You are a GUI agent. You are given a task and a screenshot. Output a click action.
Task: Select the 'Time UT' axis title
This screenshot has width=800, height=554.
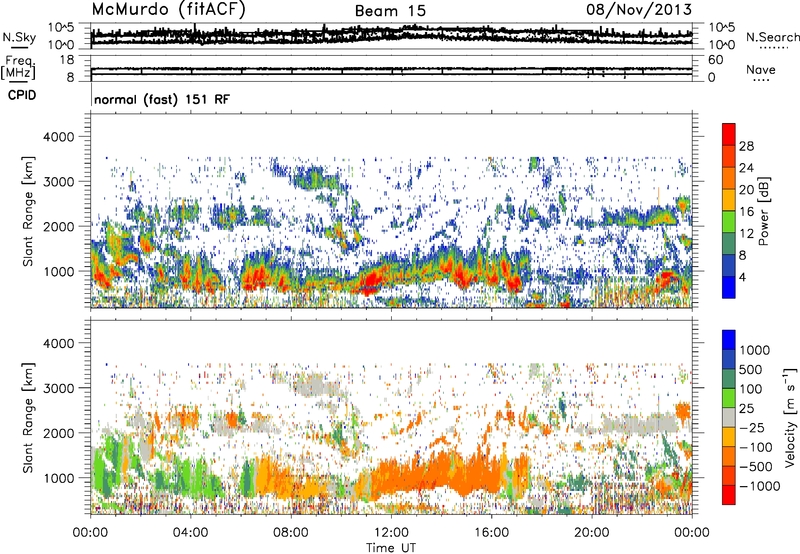point(391,548)
